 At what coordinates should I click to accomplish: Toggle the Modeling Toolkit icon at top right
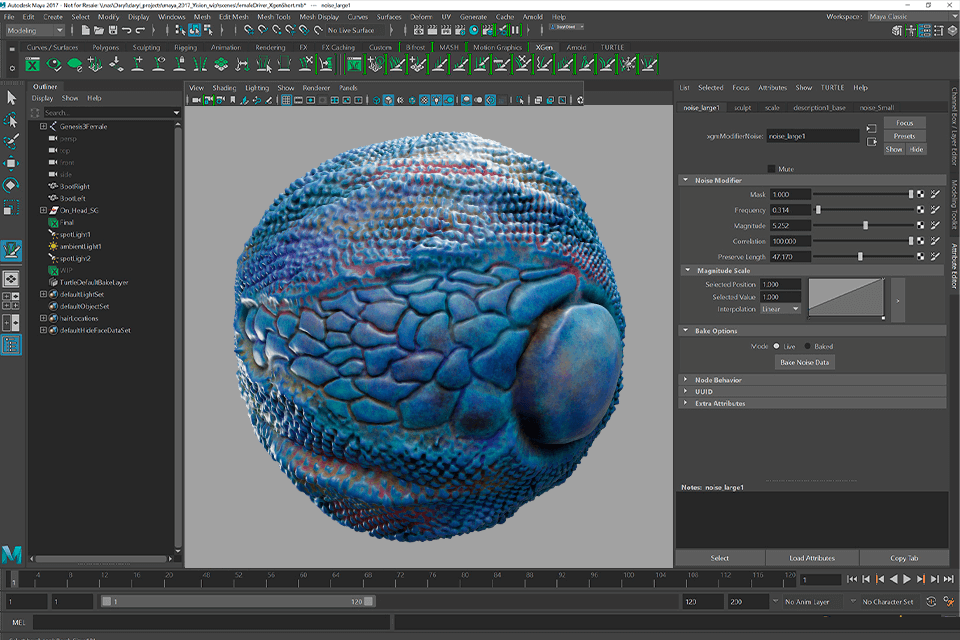click(x=897, y=30)
